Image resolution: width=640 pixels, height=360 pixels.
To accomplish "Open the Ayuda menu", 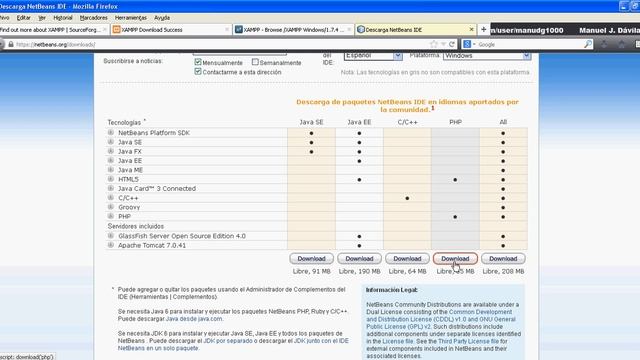I will 162,18.
